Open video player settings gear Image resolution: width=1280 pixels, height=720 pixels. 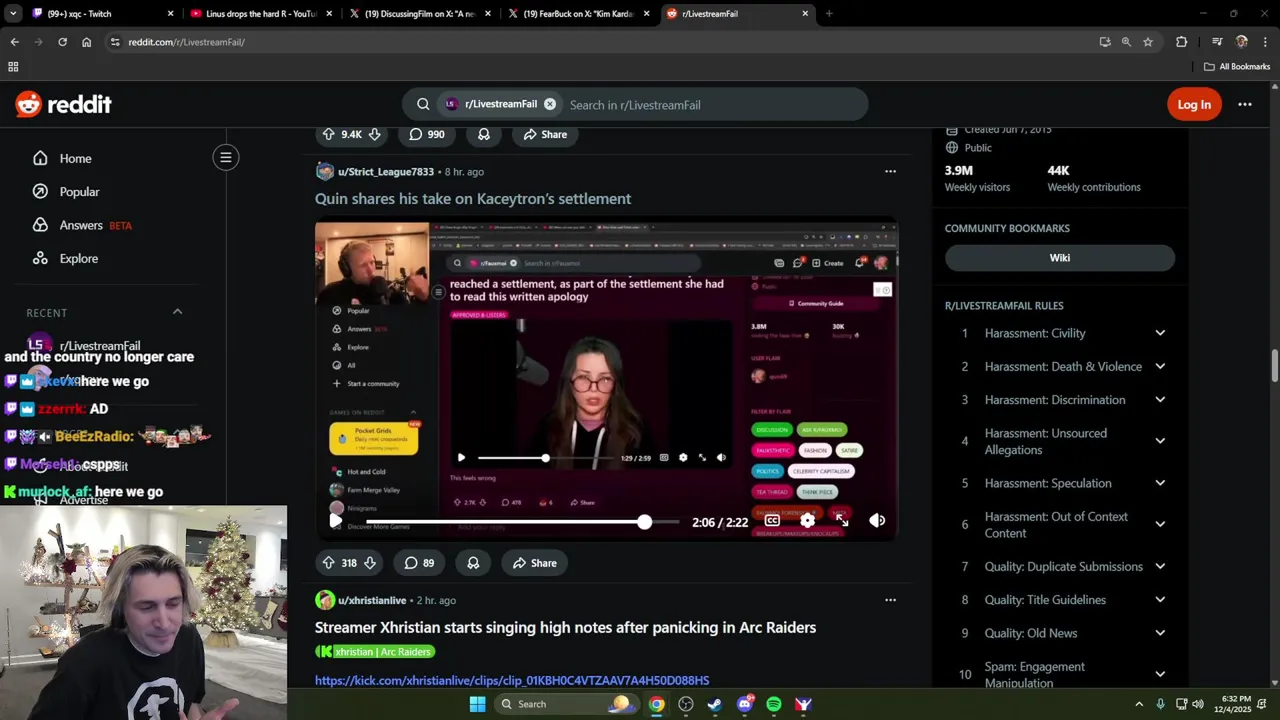(x=807, y=521)
